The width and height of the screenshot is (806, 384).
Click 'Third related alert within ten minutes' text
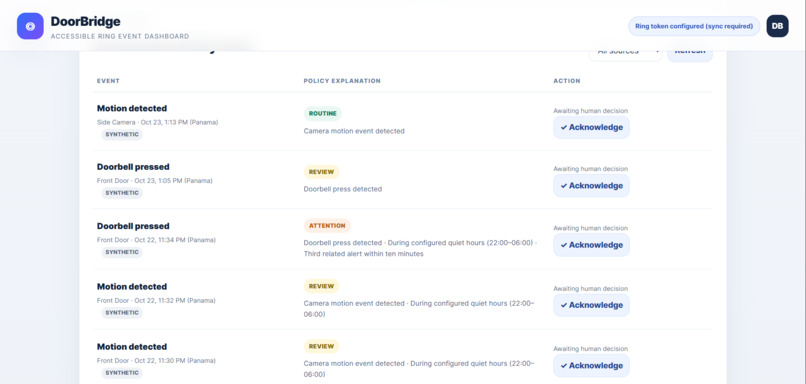pos(363,254)
